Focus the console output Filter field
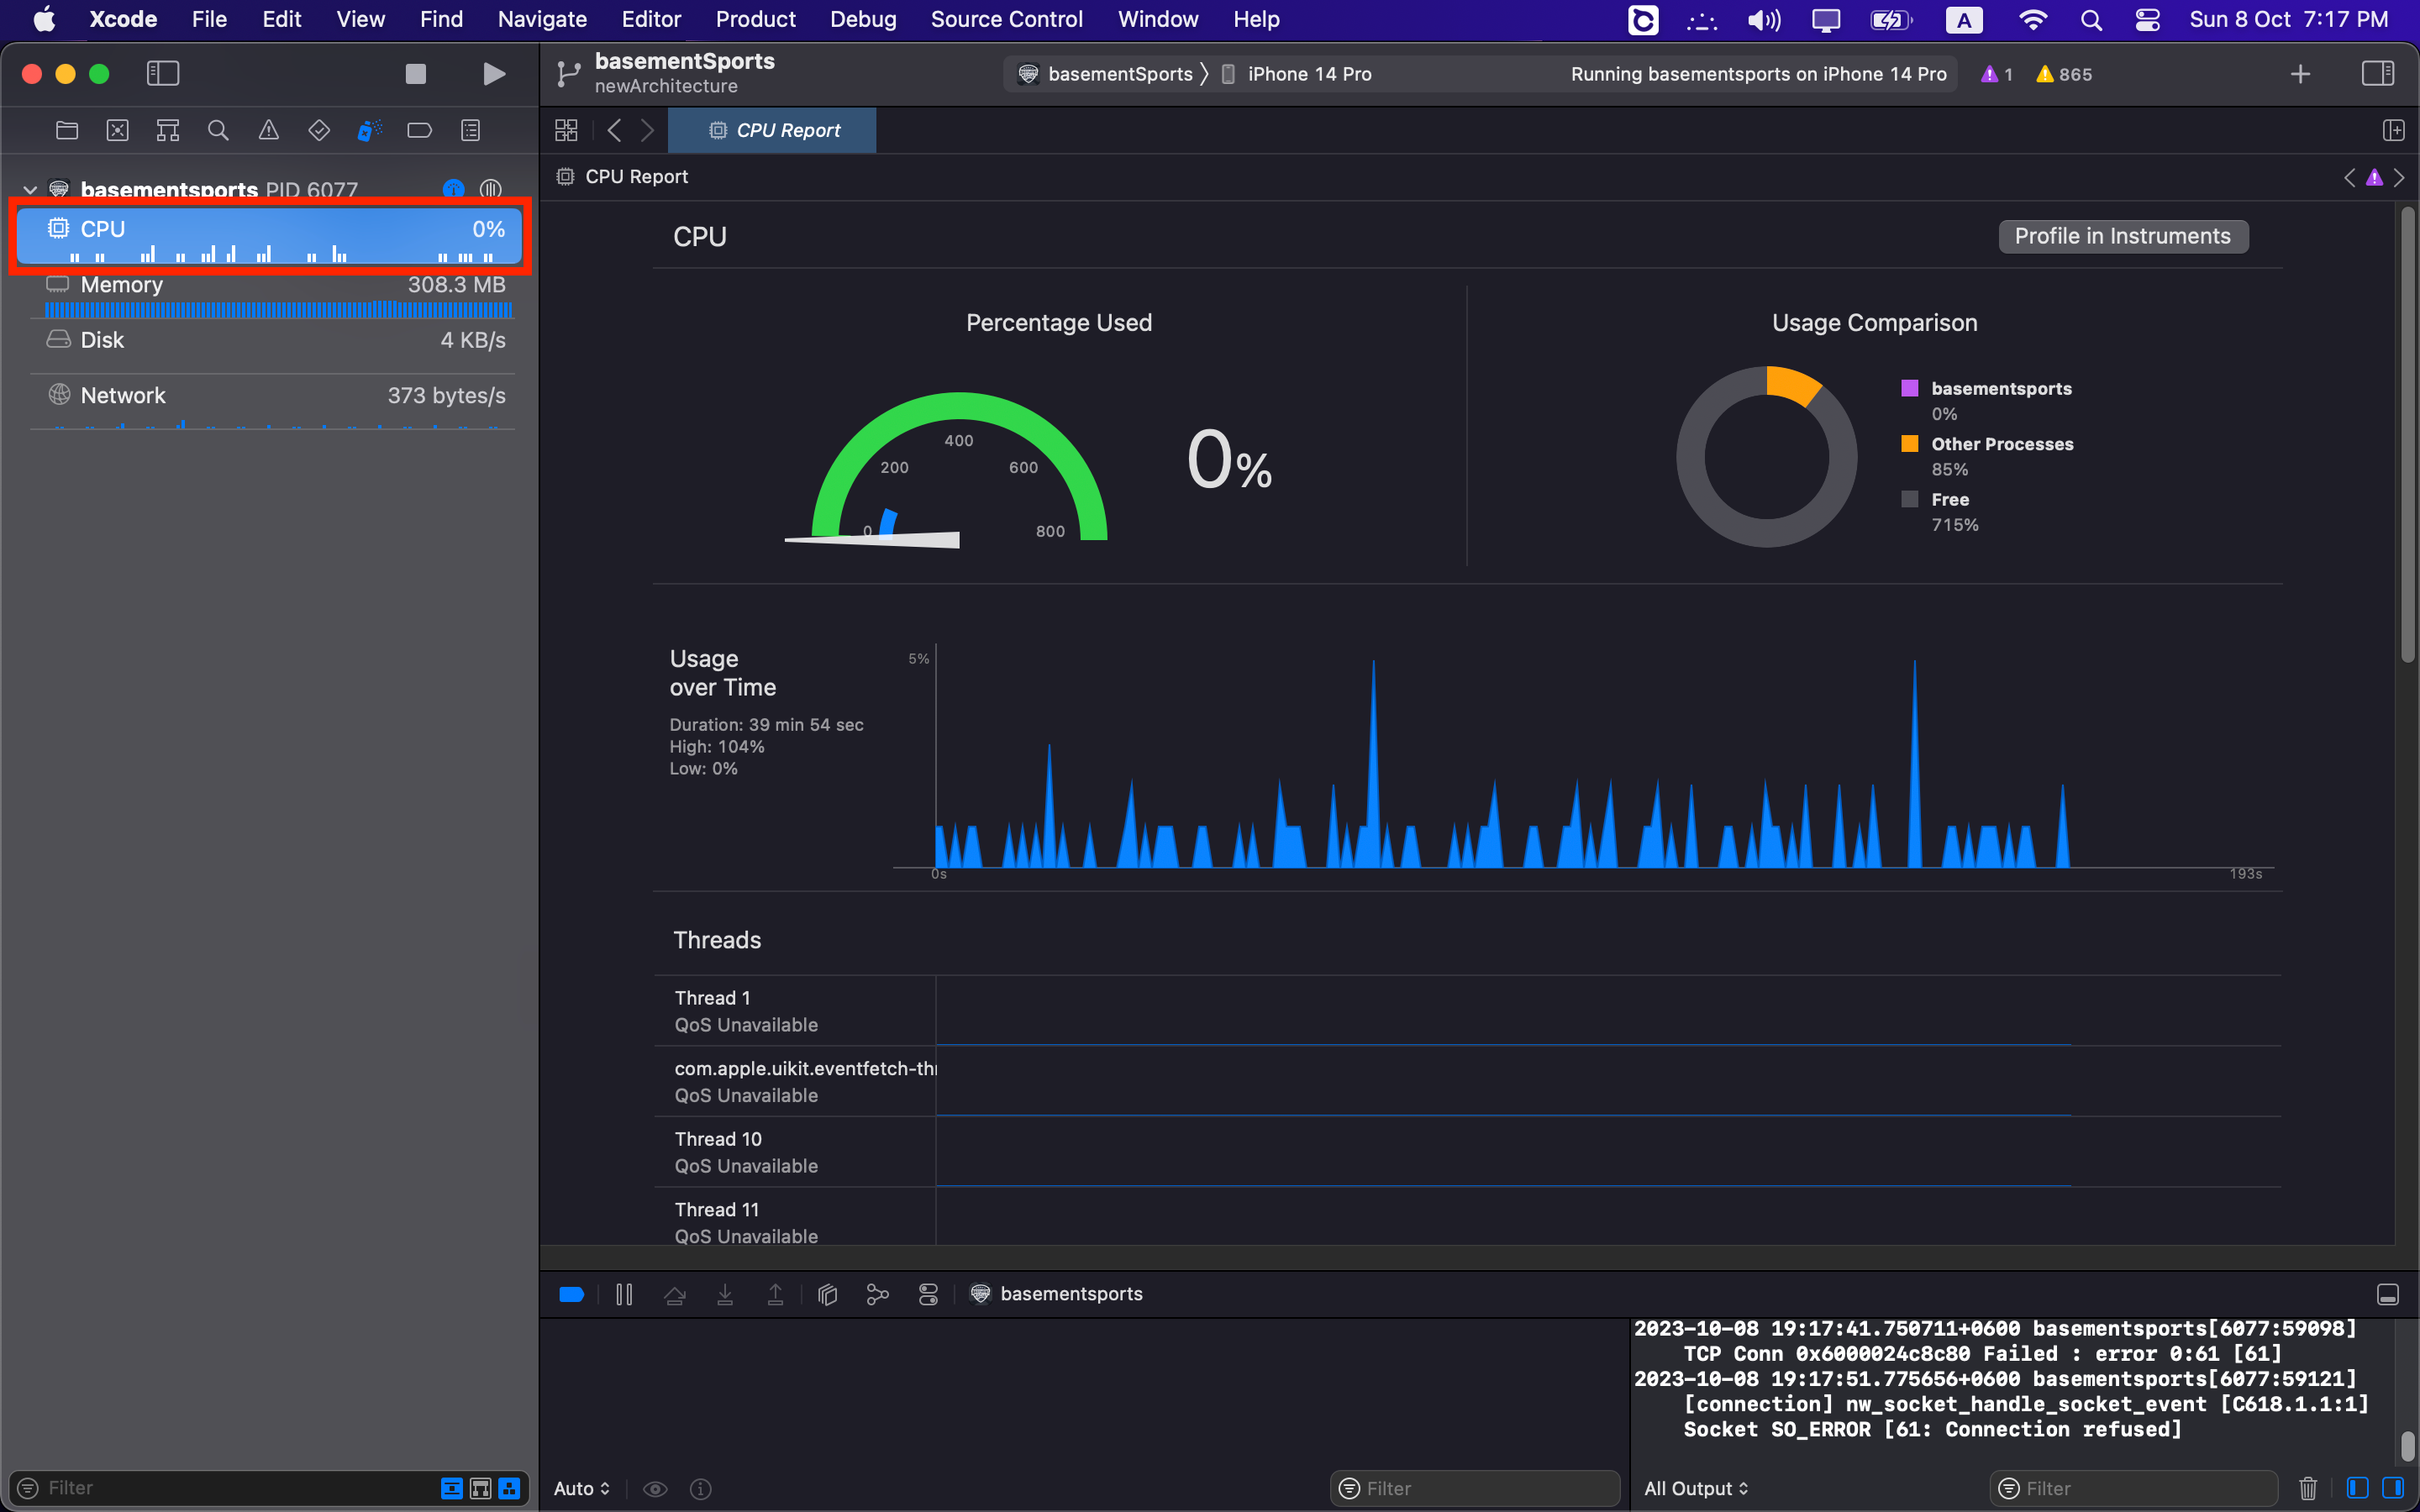 2134,1488
